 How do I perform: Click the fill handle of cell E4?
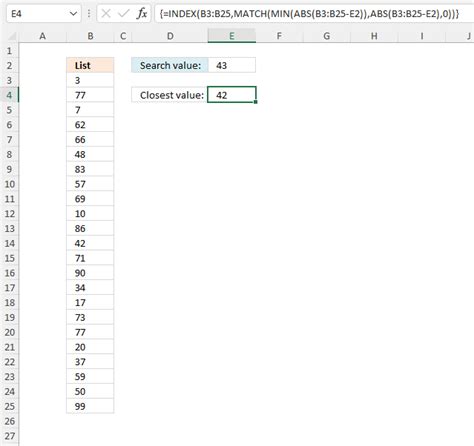click(256, 102)
